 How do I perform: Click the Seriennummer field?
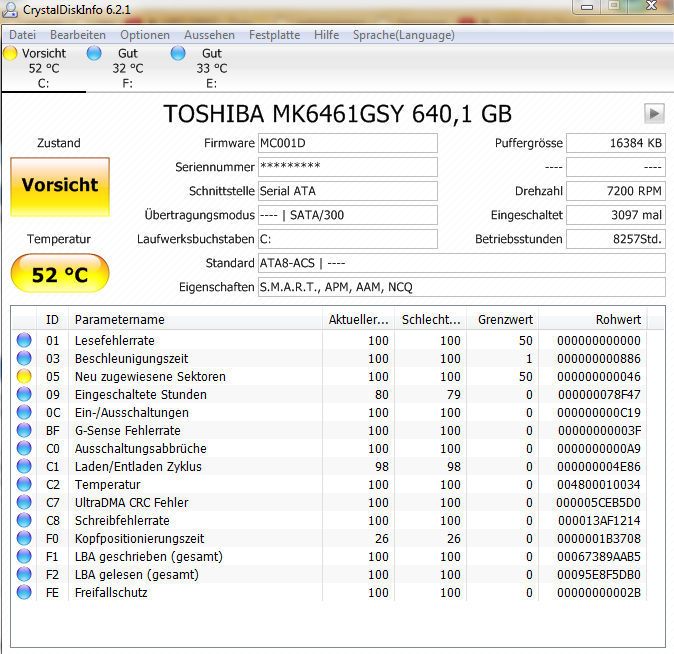tap(348, 167)
